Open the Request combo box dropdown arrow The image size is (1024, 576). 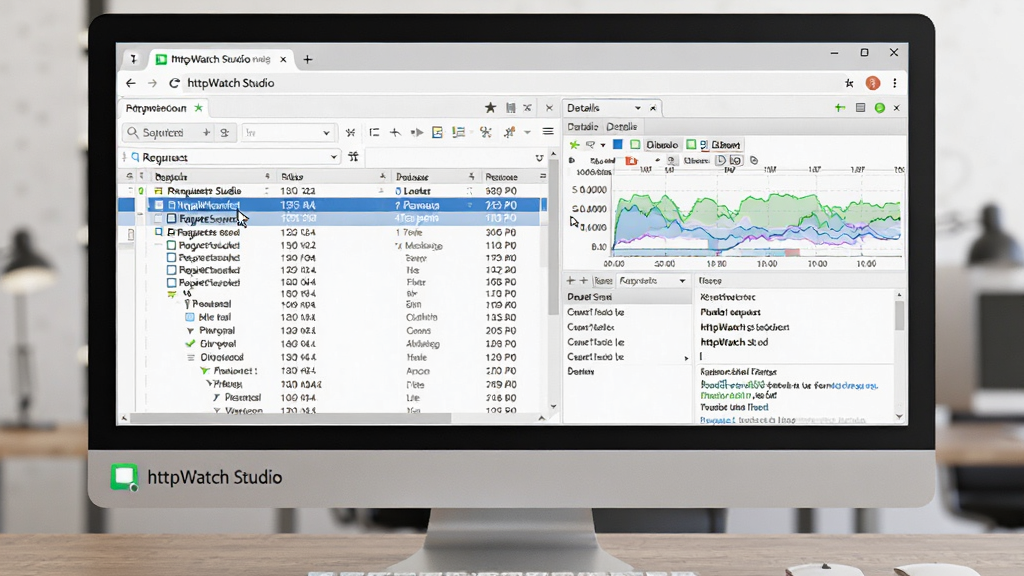pyautogui.click(x=334, y=157)
